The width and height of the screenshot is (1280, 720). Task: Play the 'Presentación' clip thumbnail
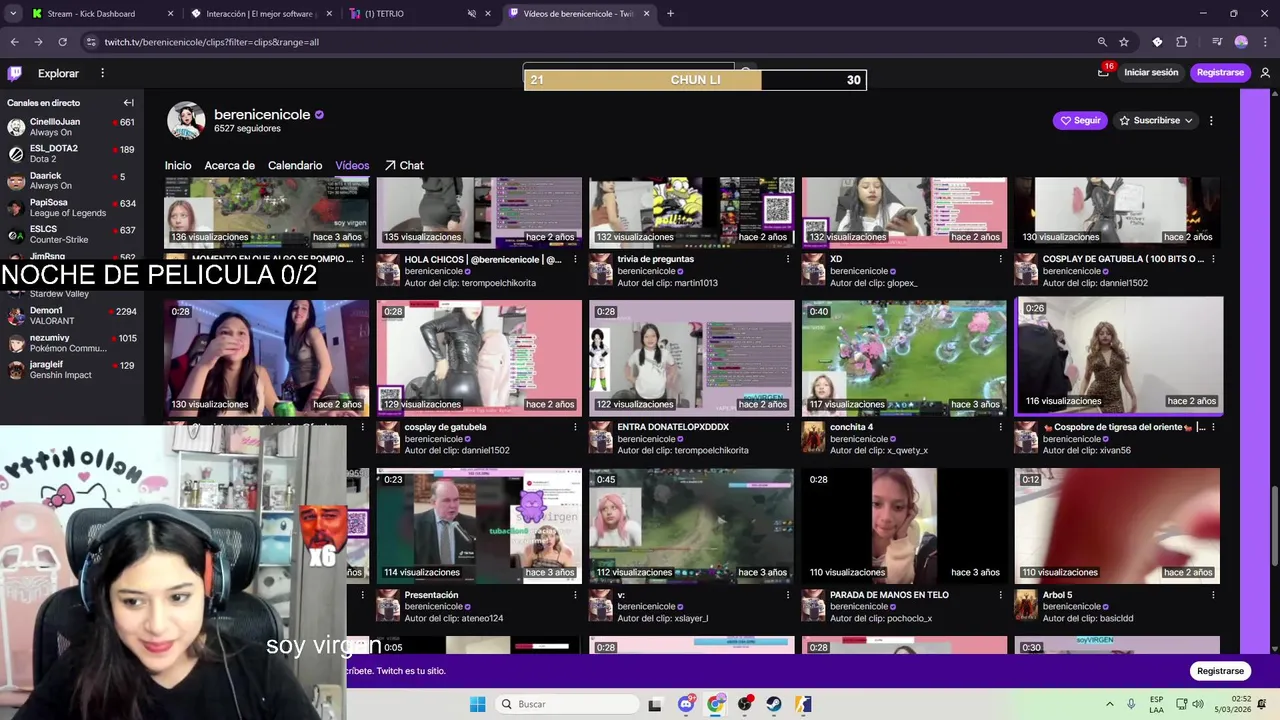pos(479,526)
